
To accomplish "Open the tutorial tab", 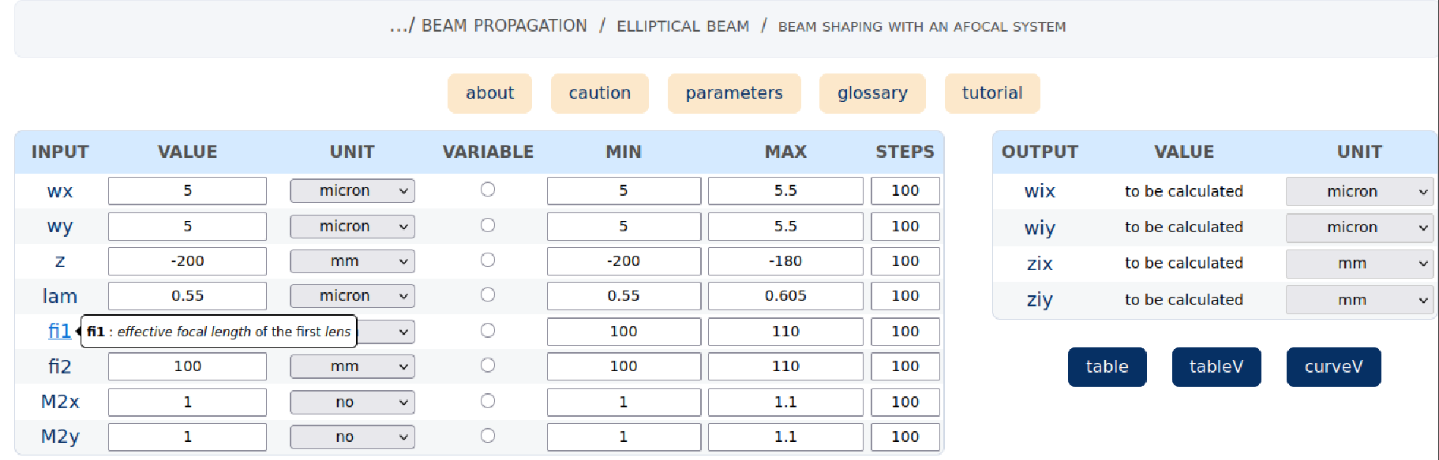I will tap(992, 93).
